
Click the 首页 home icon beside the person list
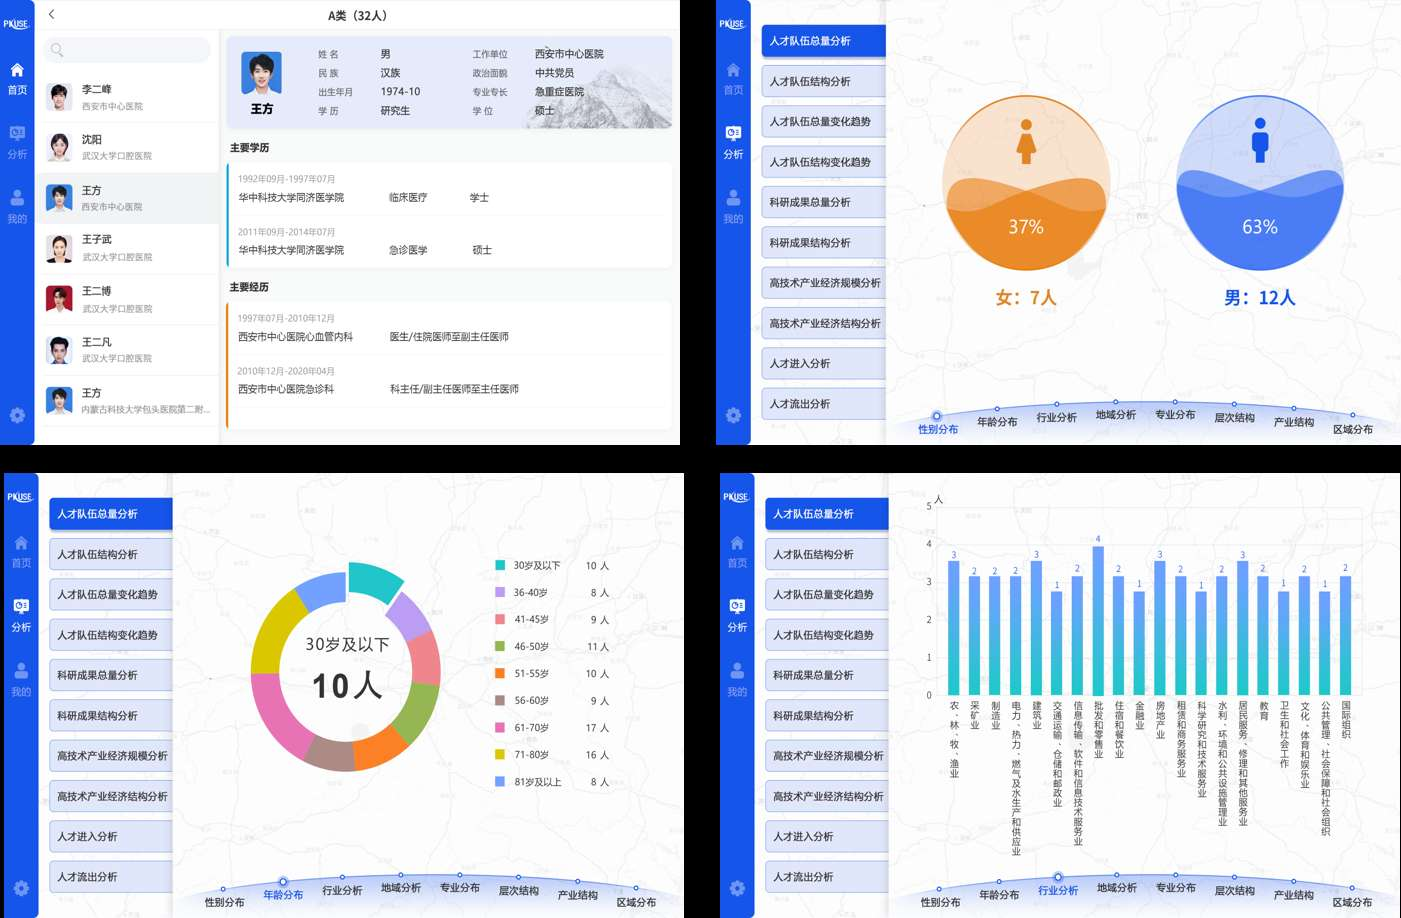click(17, 78)
